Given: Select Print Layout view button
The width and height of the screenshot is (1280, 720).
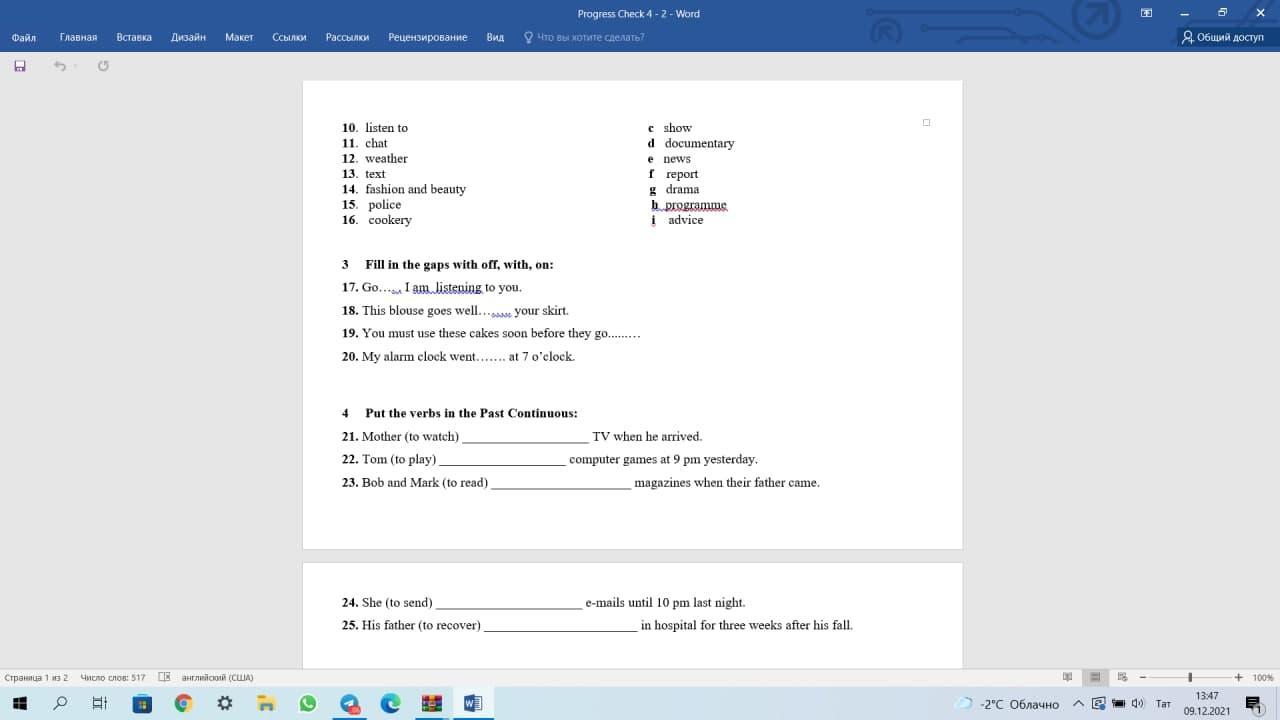Looking at the screenshot, I should click(1095, 677).
